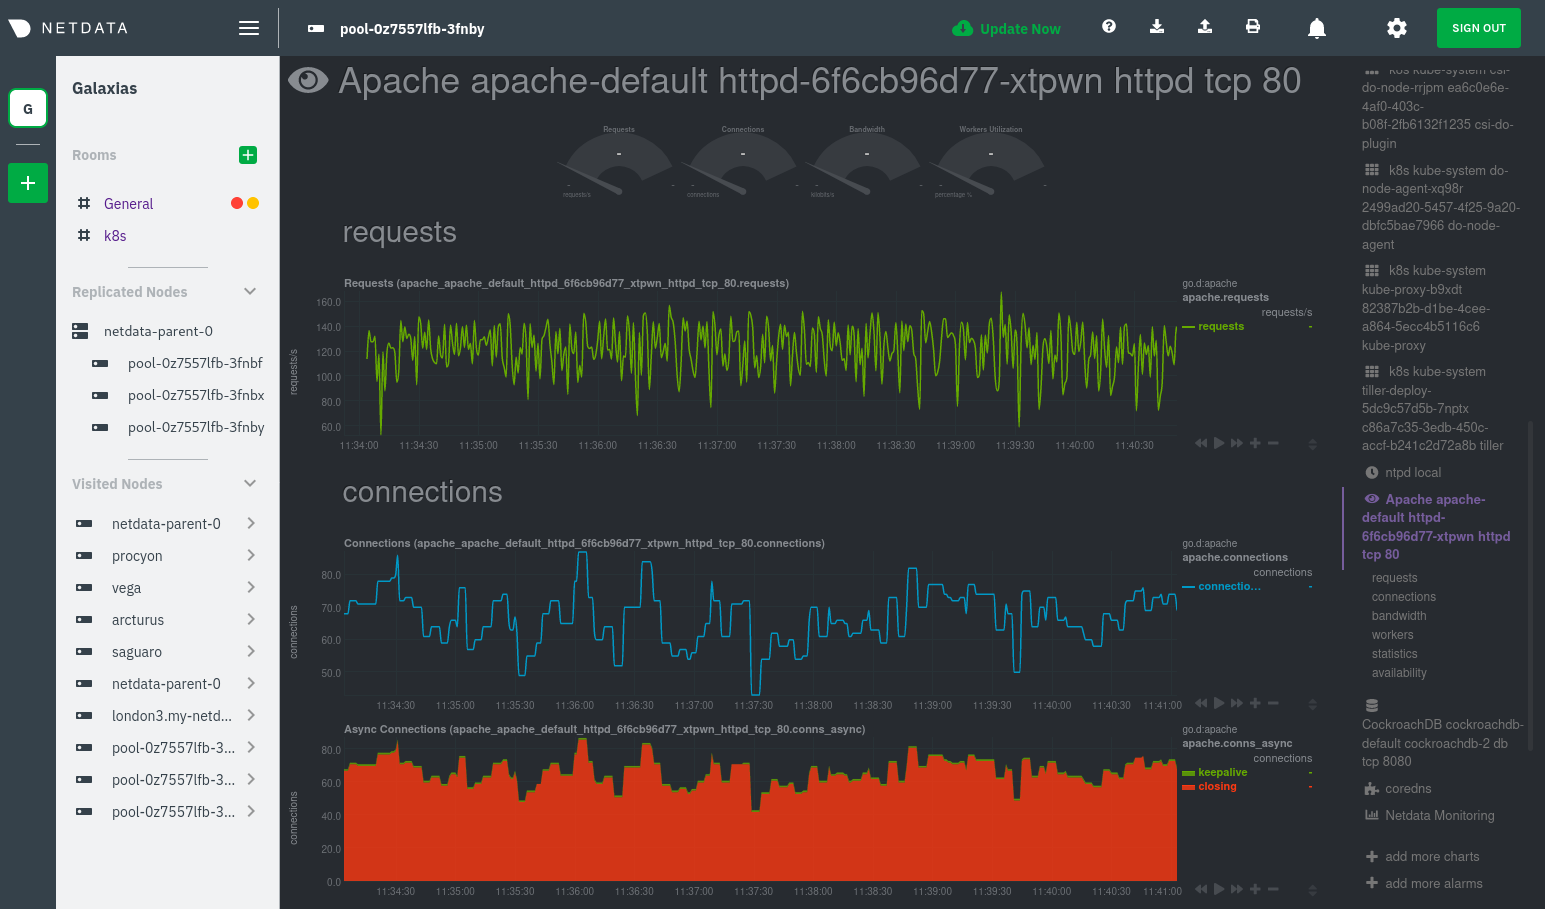This screenshot has width=1545, height=909.
Task: Toggle the closing legend dimension
Action: coord(1217,786)
